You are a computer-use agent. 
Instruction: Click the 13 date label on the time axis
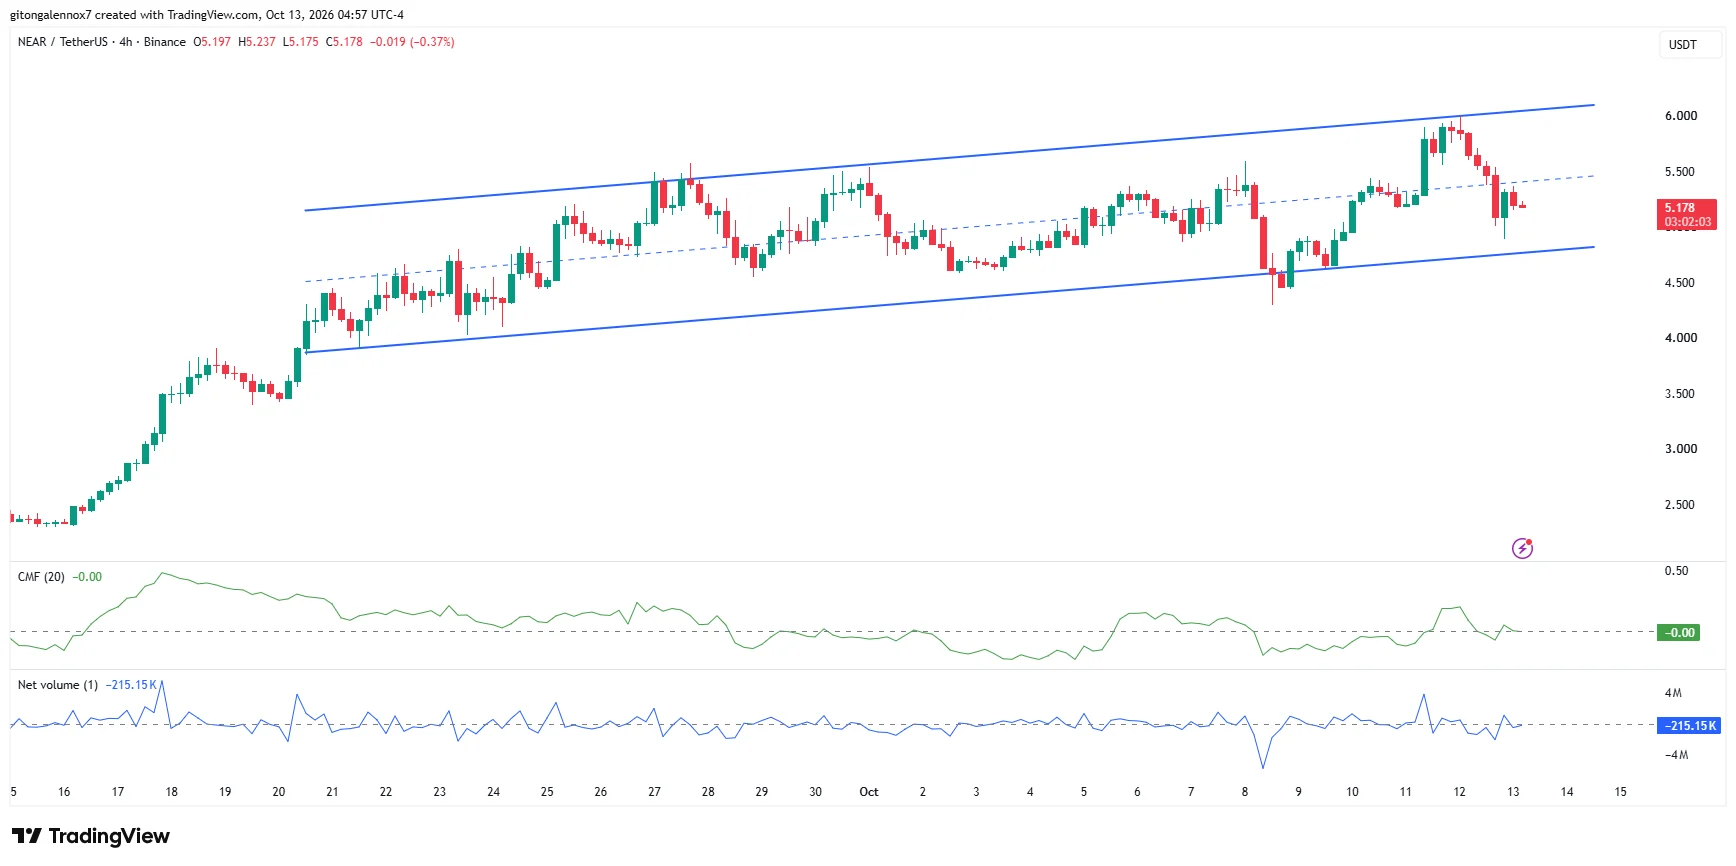coord(1513,792)
